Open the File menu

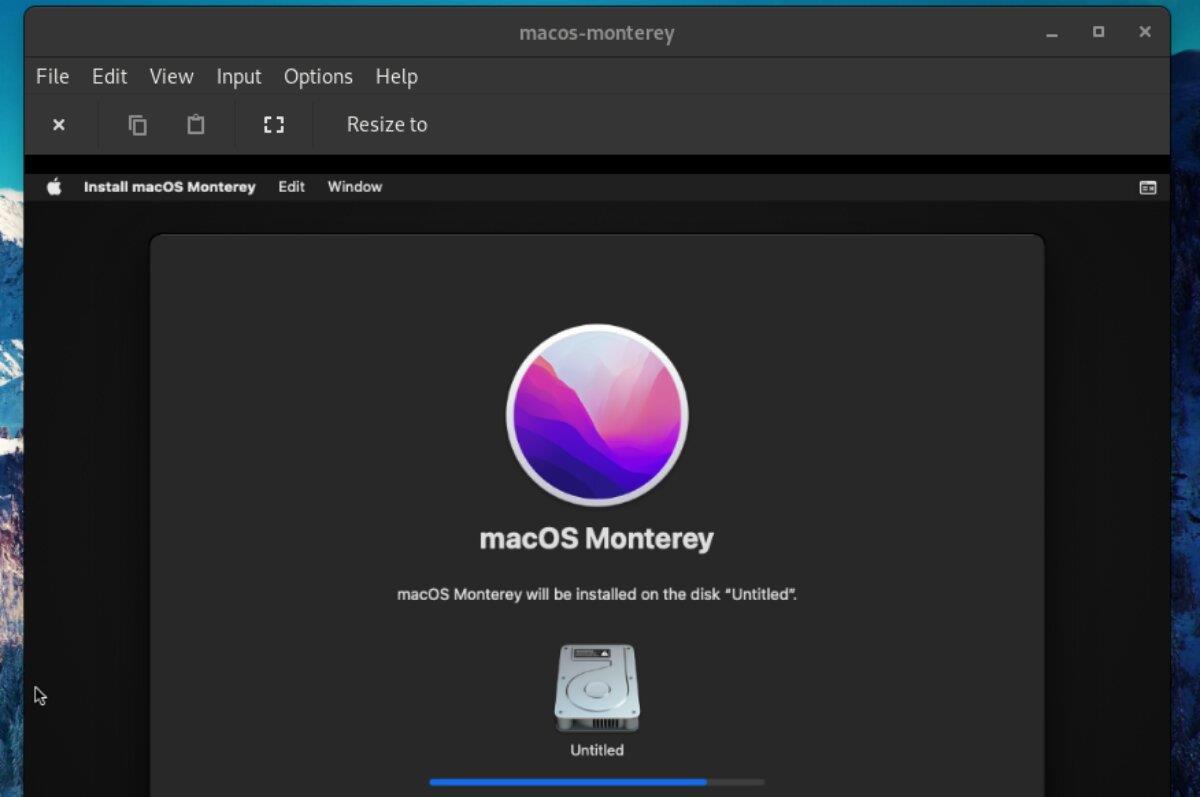pos(52,76)
